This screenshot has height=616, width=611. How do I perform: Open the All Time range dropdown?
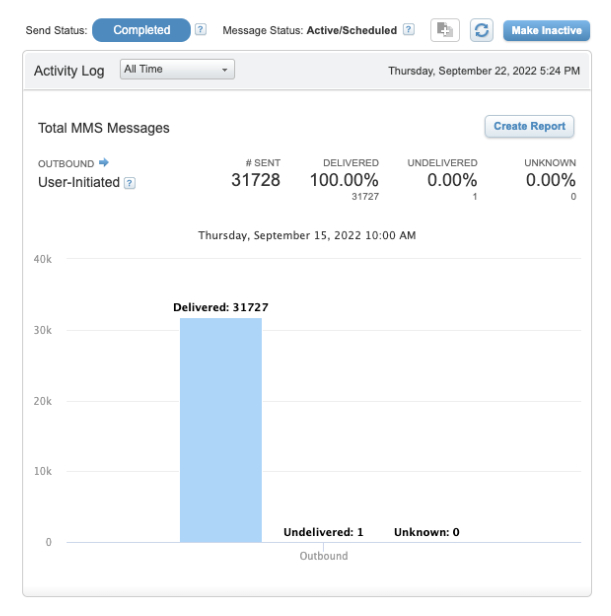176,70
